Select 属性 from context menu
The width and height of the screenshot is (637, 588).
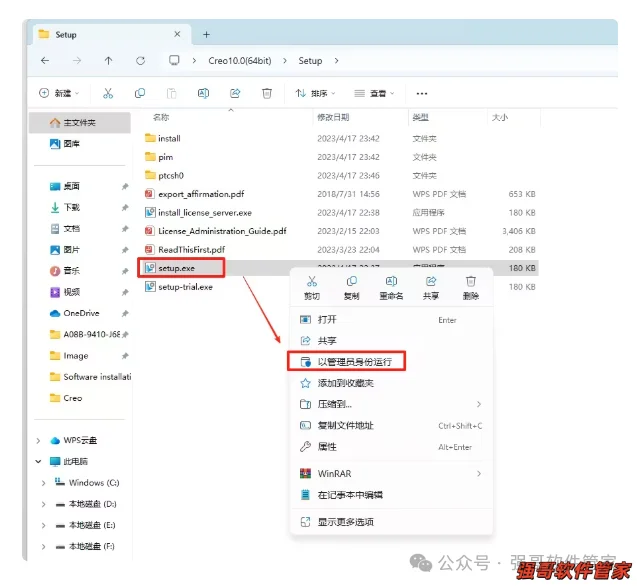391,447
